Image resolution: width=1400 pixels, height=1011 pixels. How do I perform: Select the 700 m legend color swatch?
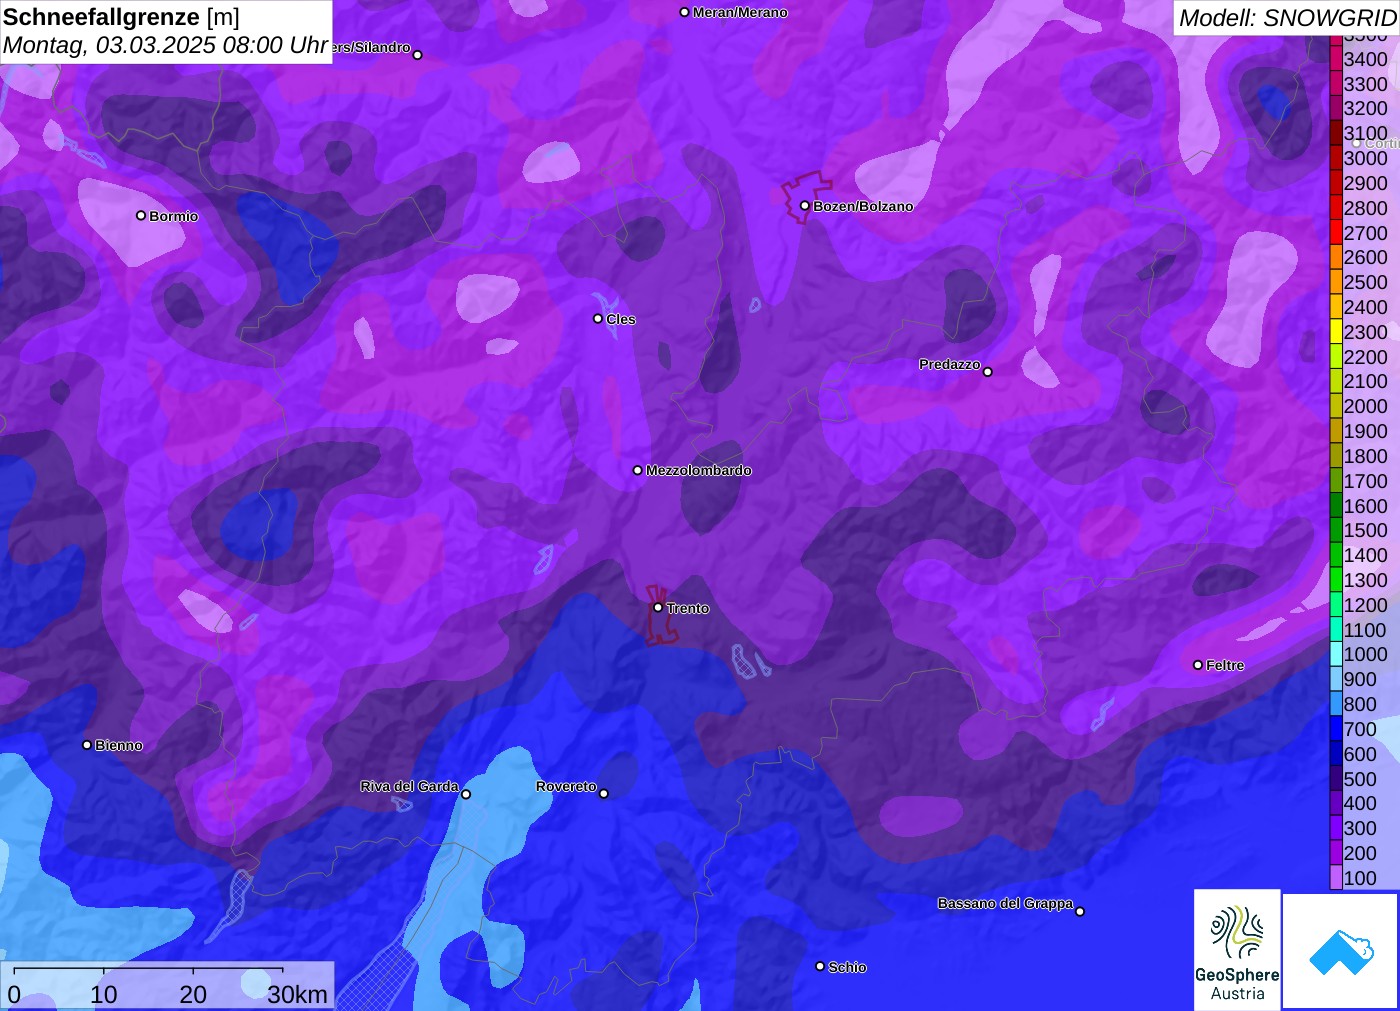click(1336, 729)
